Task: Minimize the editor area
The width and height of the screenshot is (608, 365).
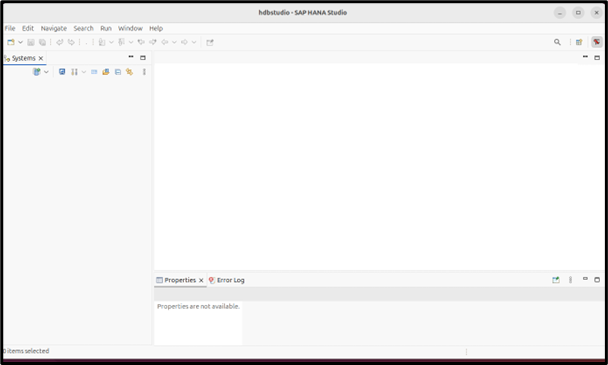Action: (x=585, y=57)
